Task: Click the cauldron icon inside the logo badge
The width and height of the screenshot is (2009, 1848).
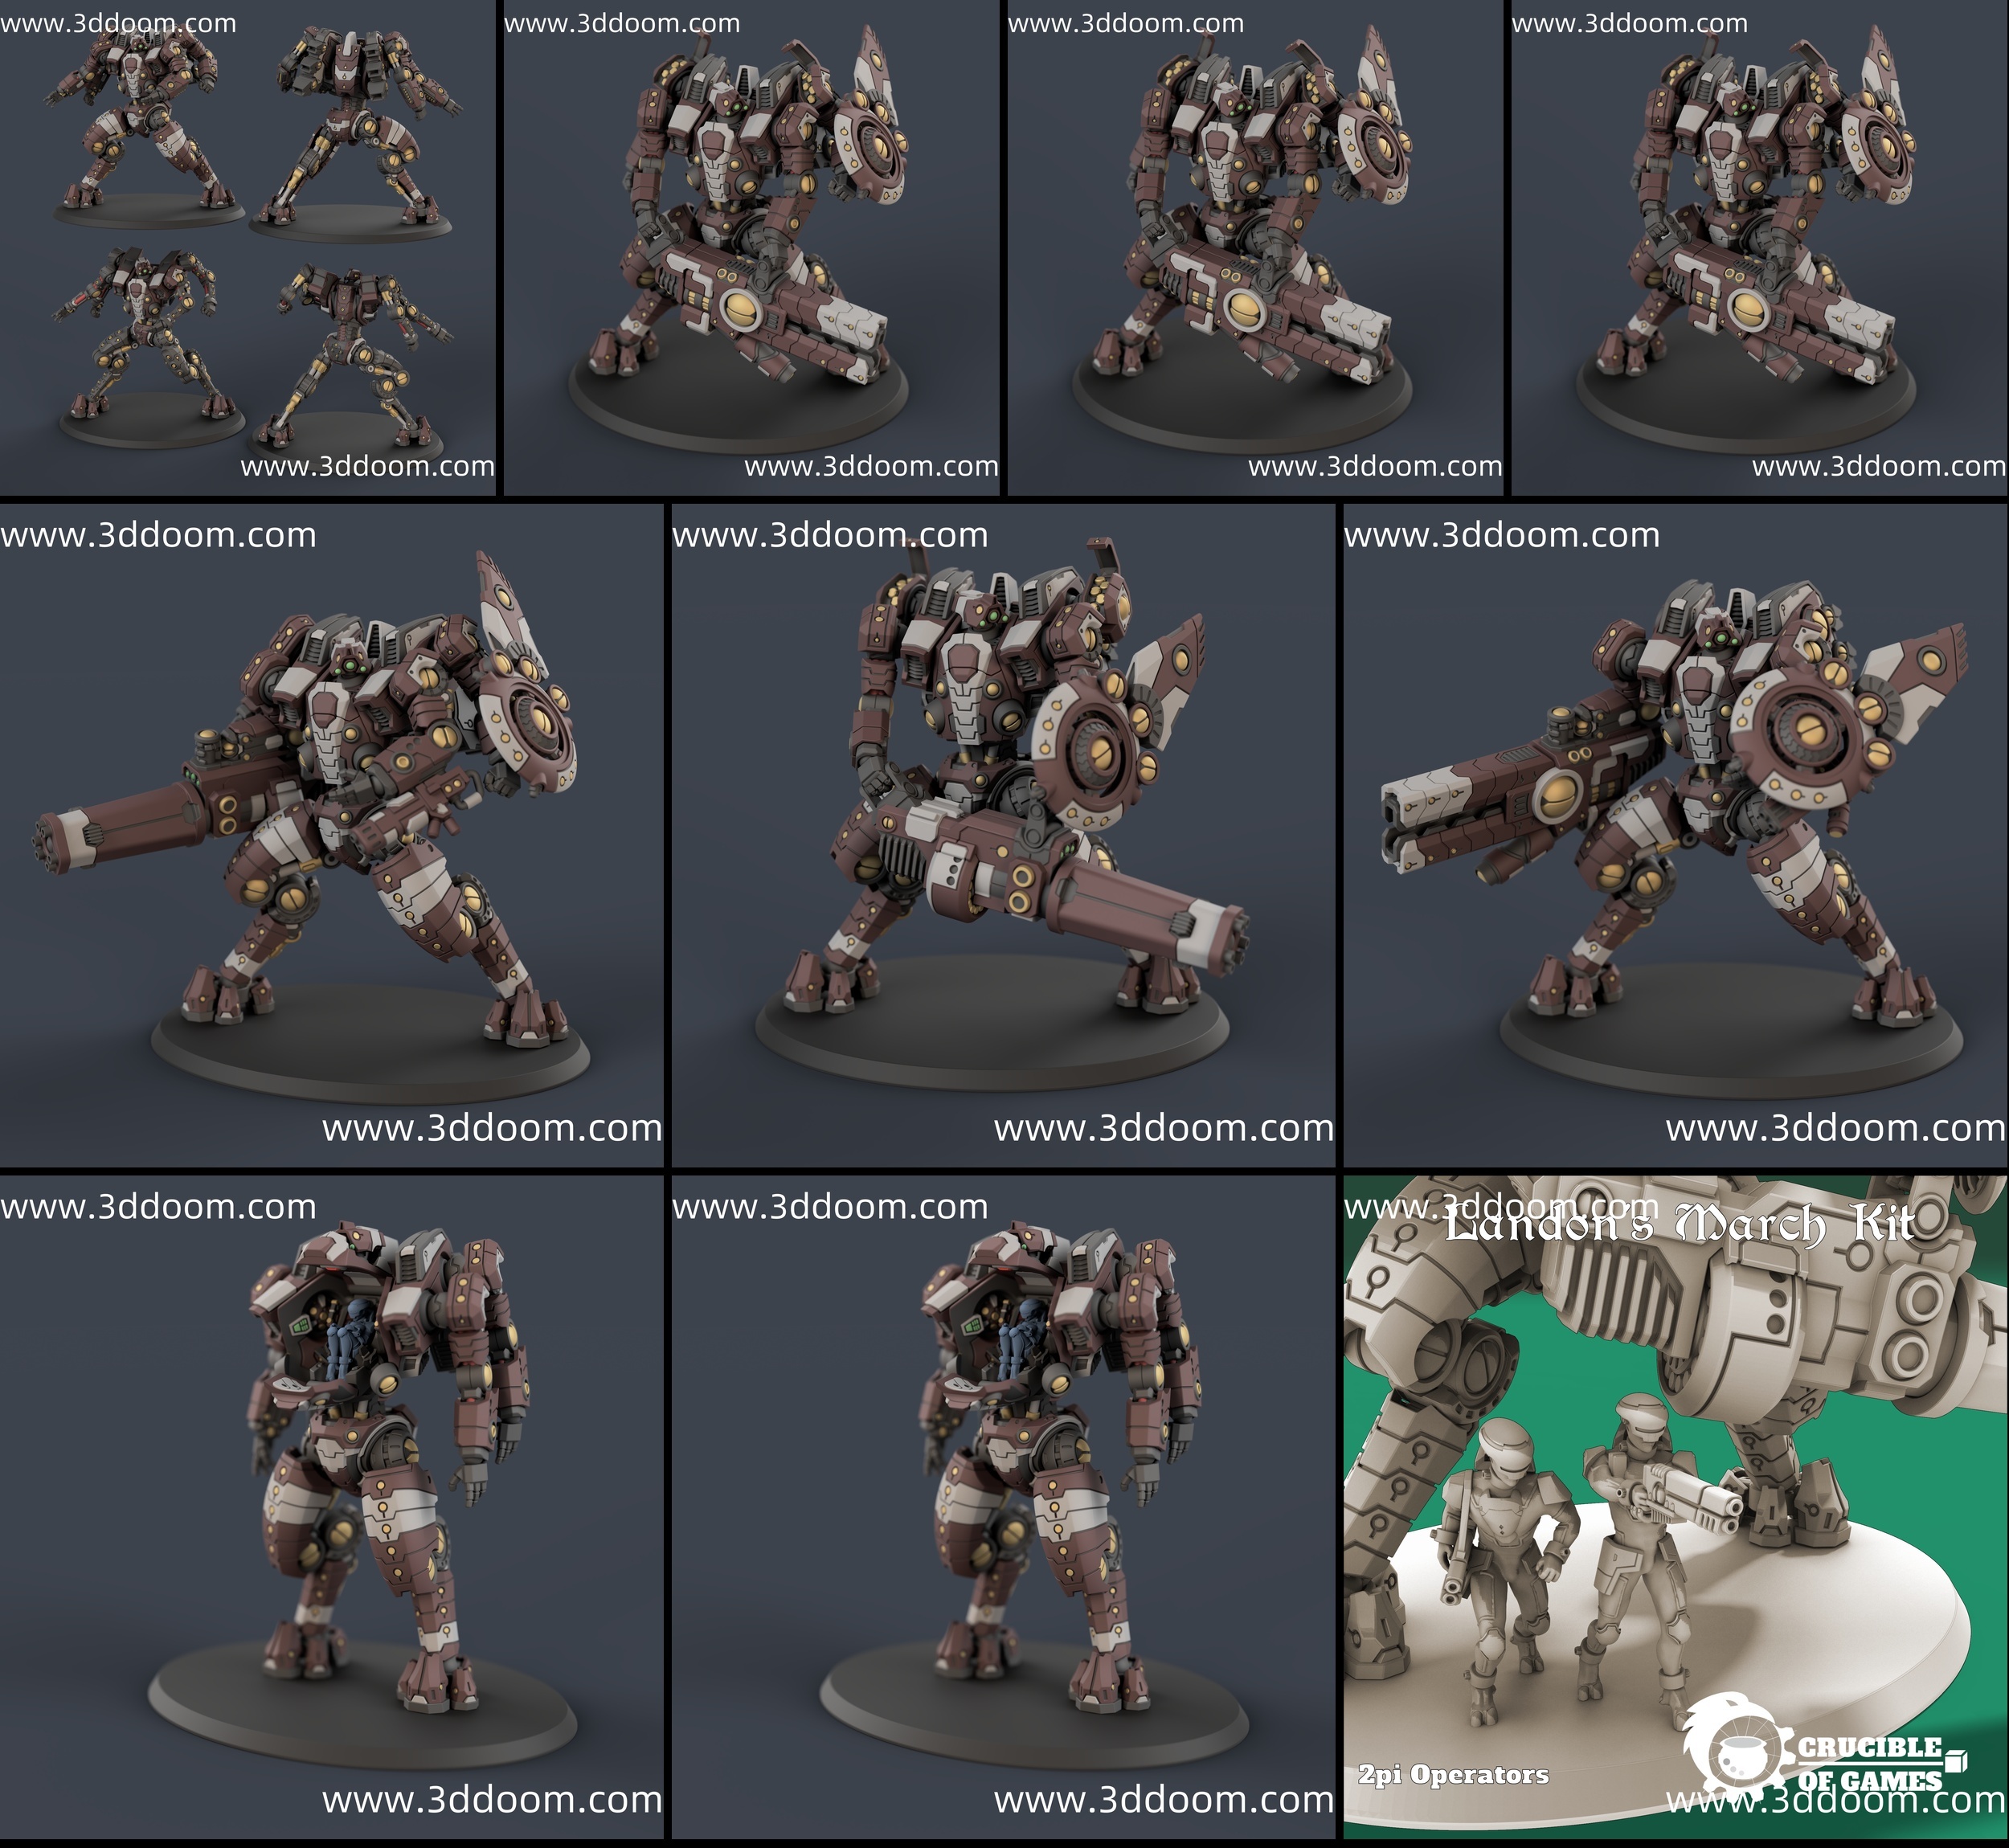Action: coord(1742,1758)
